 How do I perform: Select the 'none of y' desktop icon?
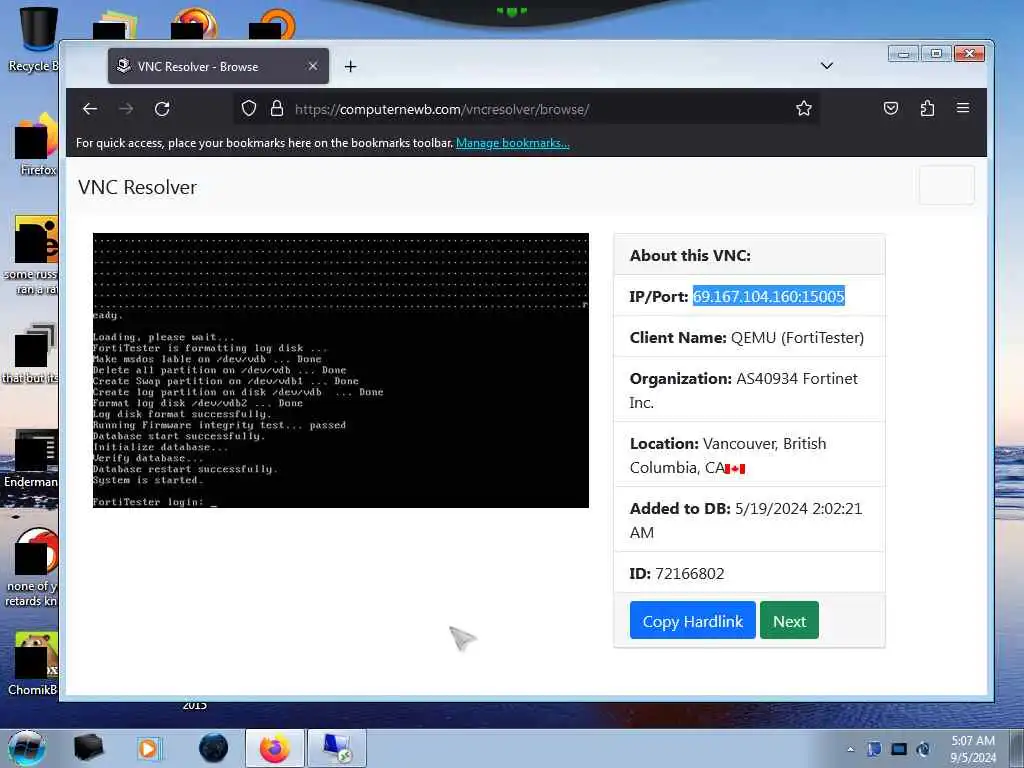pos(33,568)
